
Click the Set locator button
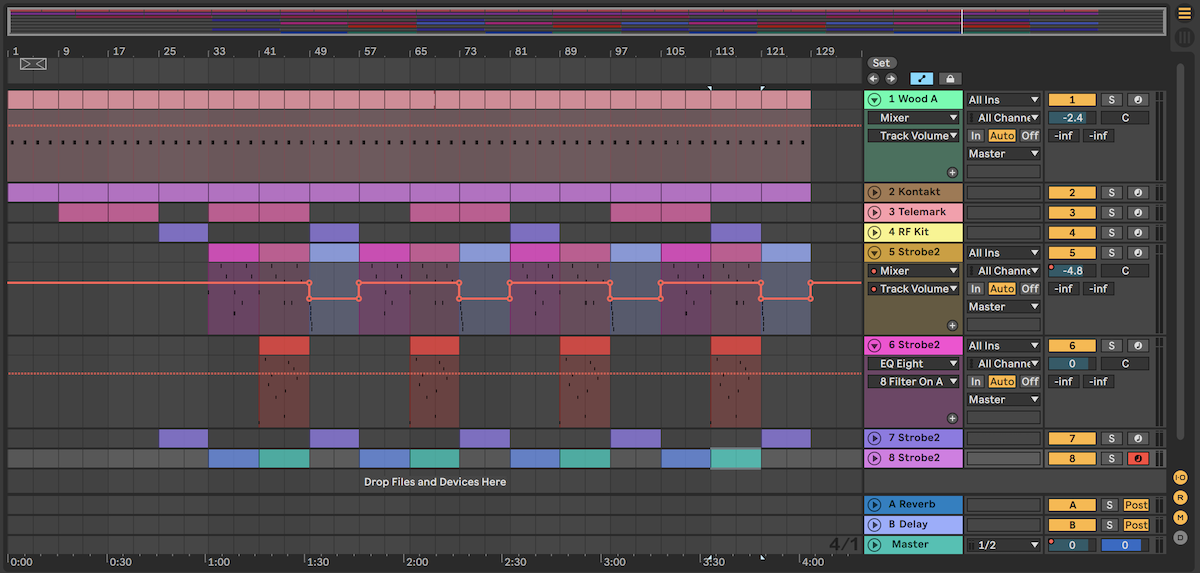click(881, 63)
